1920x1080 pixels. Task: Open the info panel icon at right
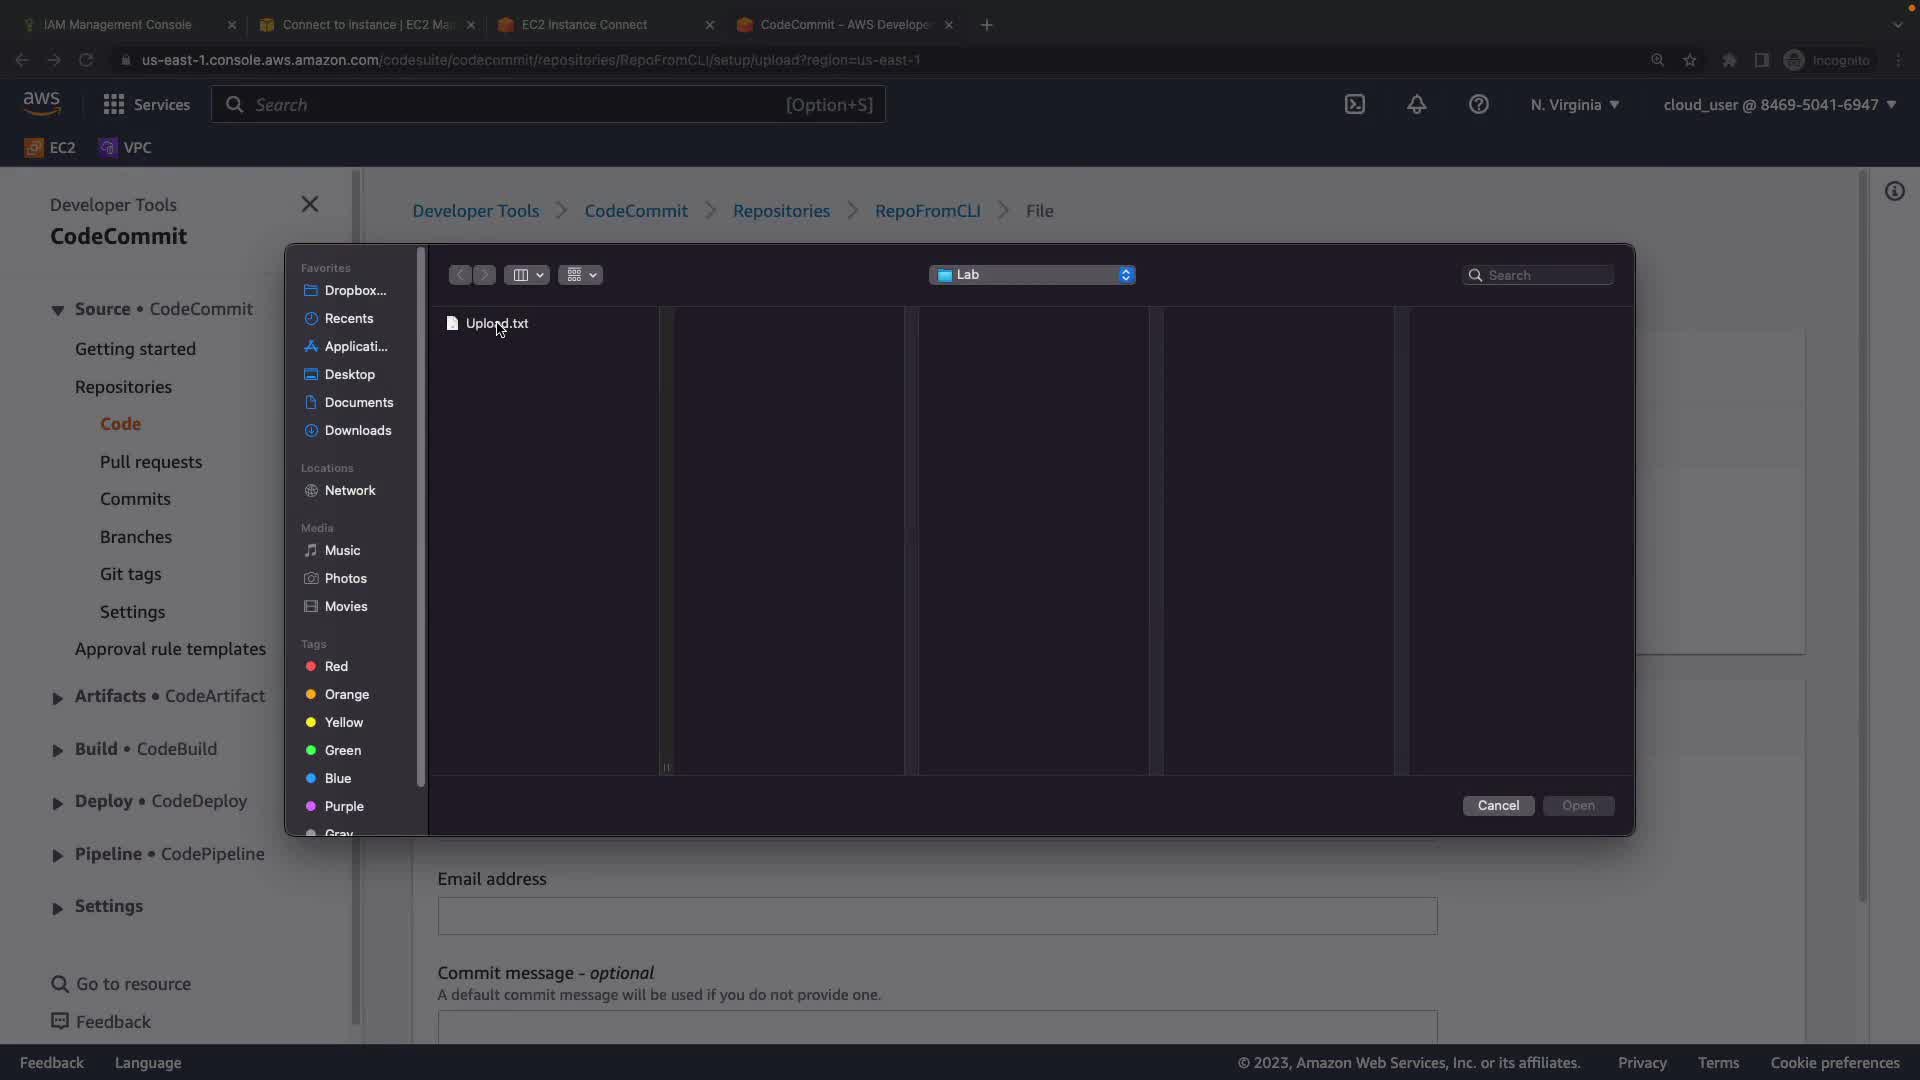[1894, 191]
